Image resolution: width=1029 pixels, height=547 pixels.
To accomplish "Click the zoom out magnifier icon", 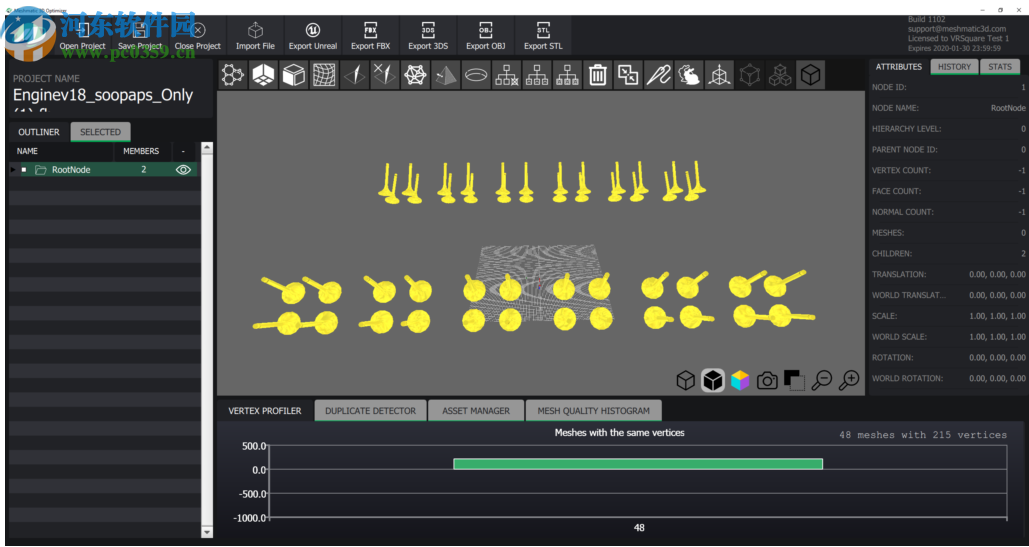I will pos(822,380).
